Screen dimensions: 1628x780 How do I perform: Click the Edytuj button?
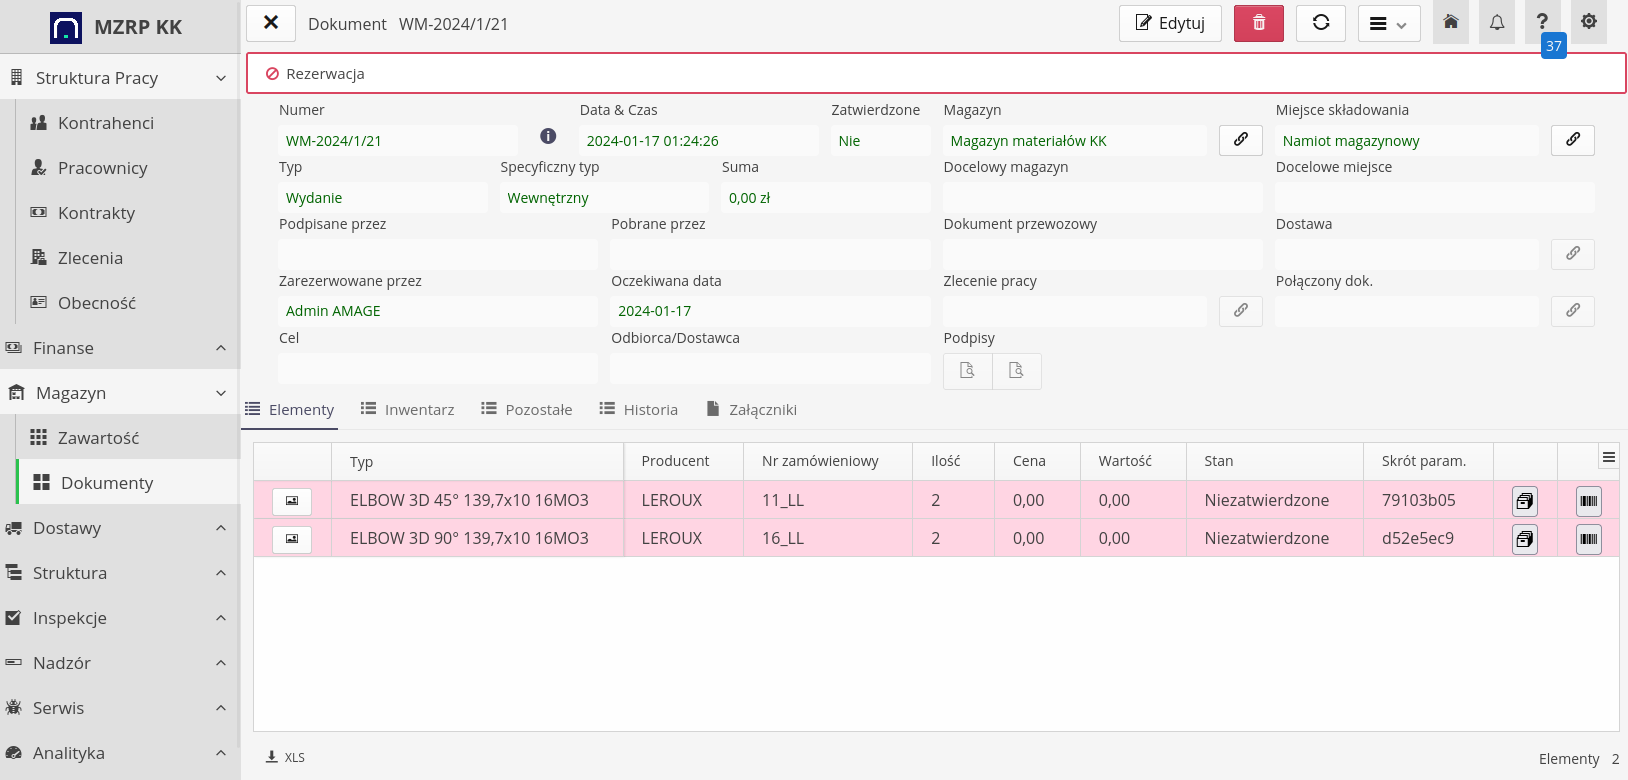1170,23
